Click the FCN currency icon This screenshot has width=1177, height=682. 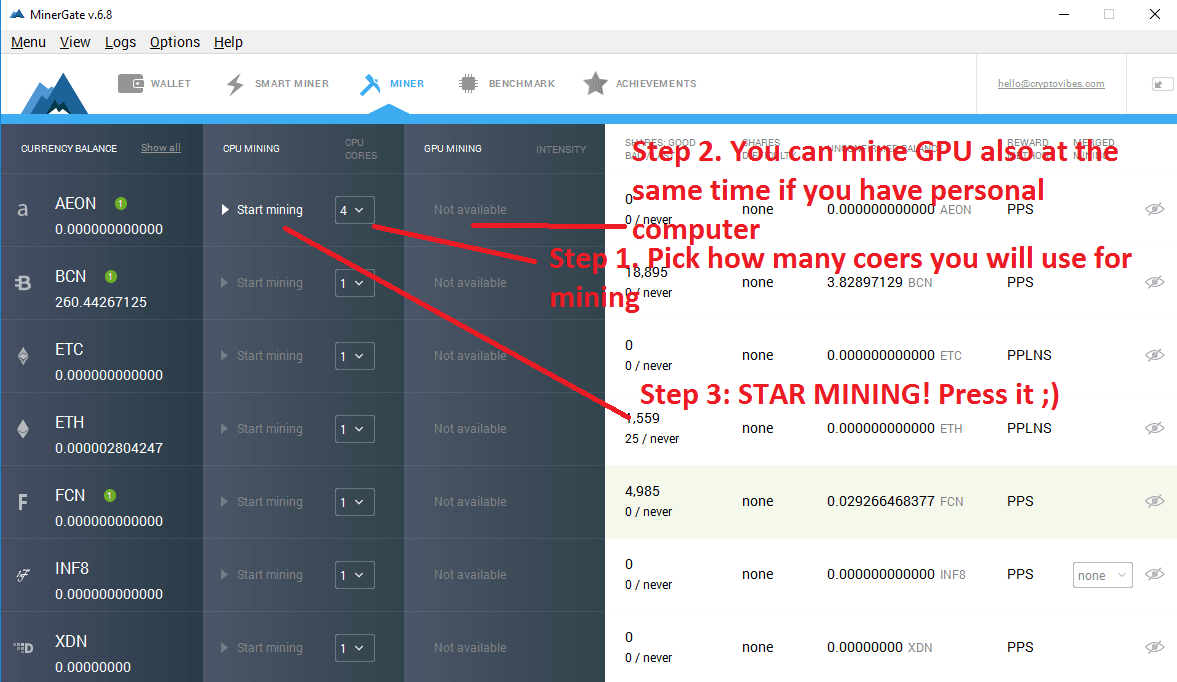(23, 502)
